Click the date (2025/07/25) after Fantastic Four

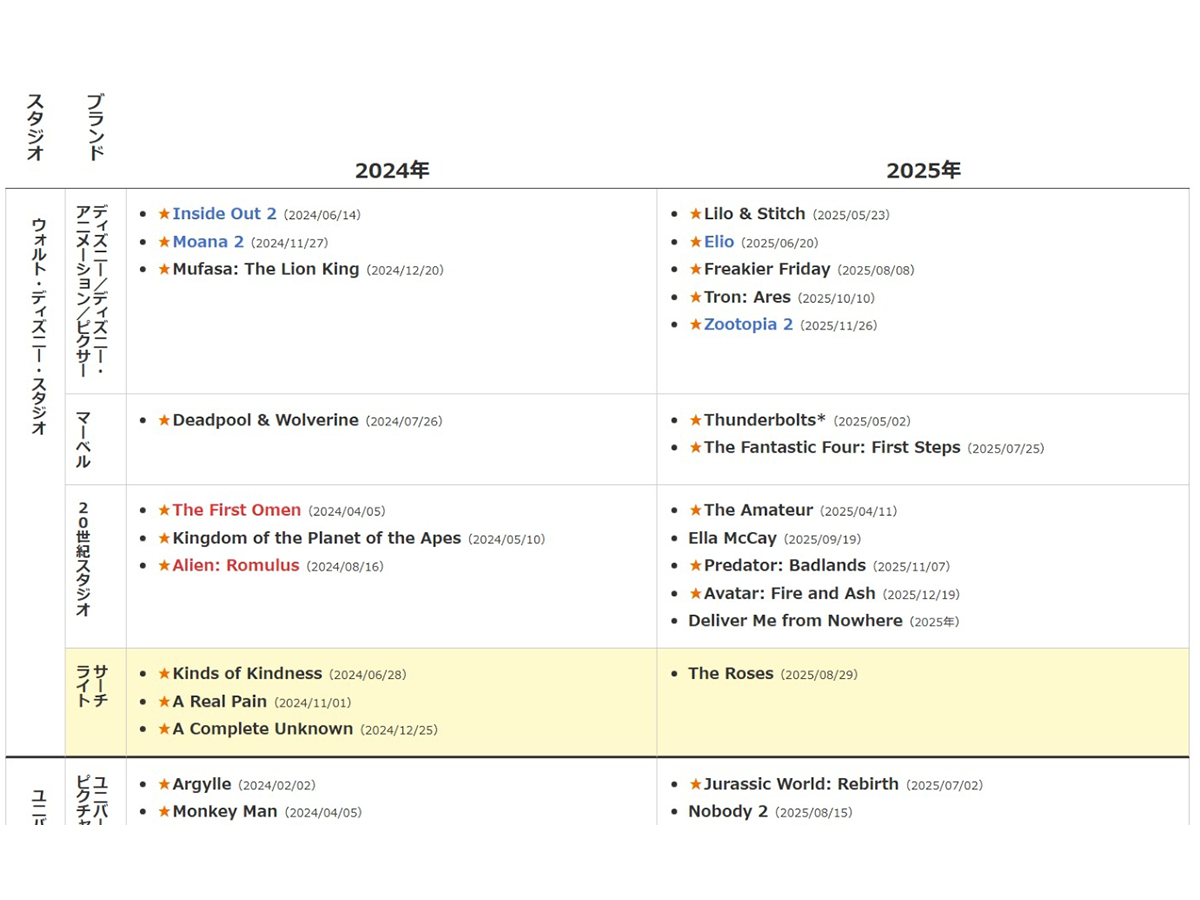[1006, 449]
